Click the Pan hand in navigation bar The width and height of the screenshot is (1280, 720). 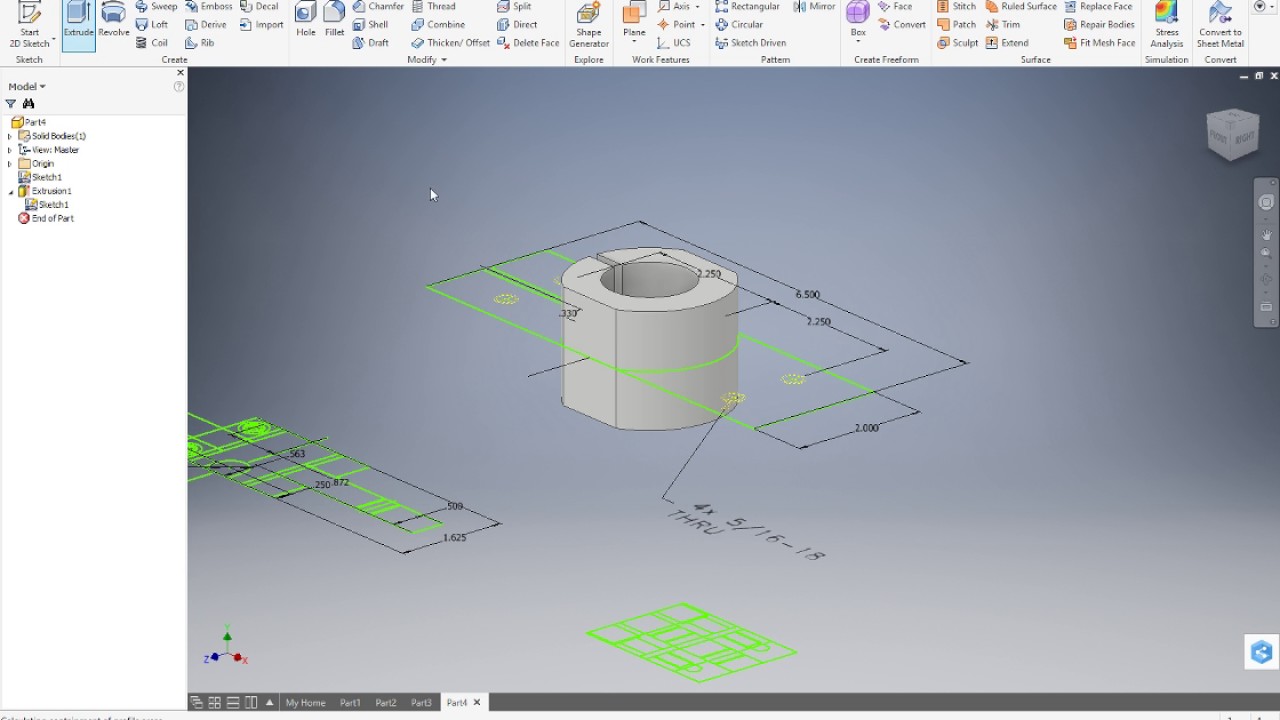tap(1266, 234)
